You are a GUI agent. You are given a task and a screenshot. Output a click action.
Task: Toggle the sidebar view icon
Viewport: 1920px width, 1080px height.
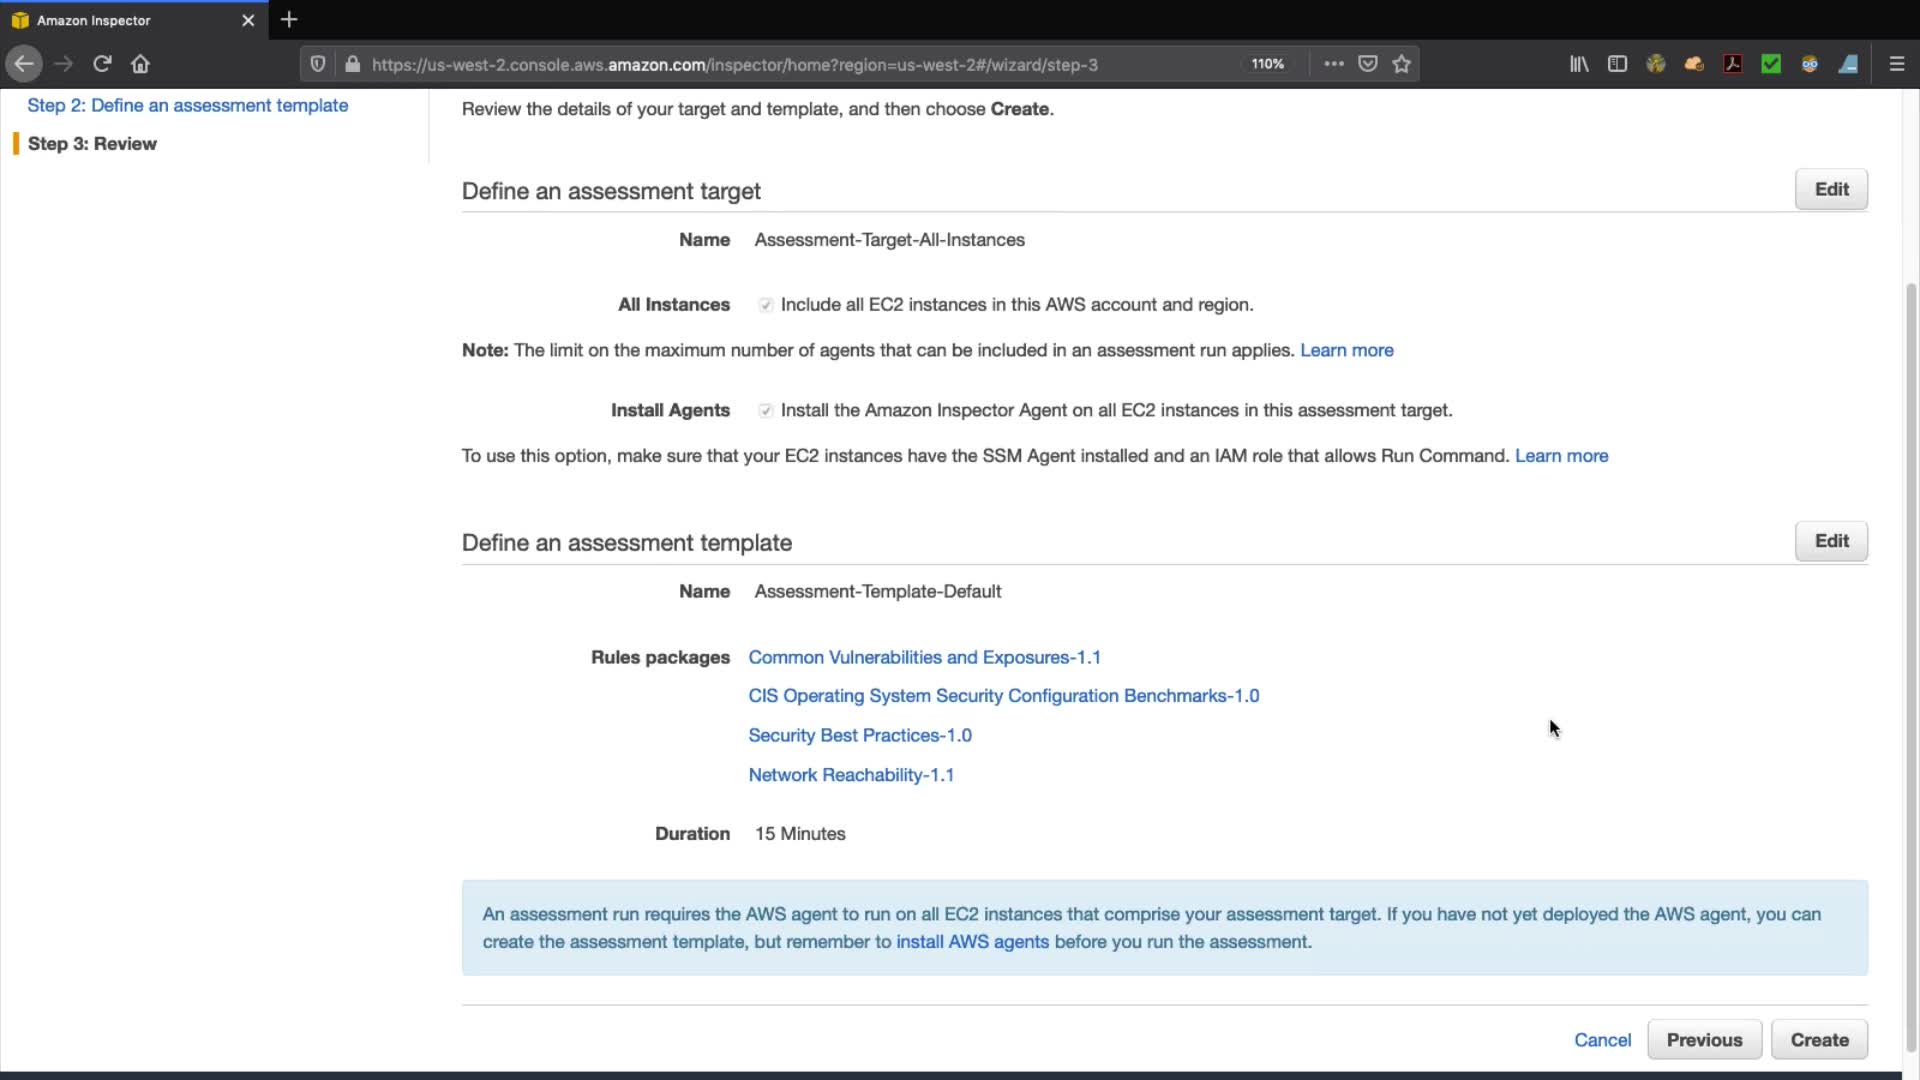[x=1617, y=64]
